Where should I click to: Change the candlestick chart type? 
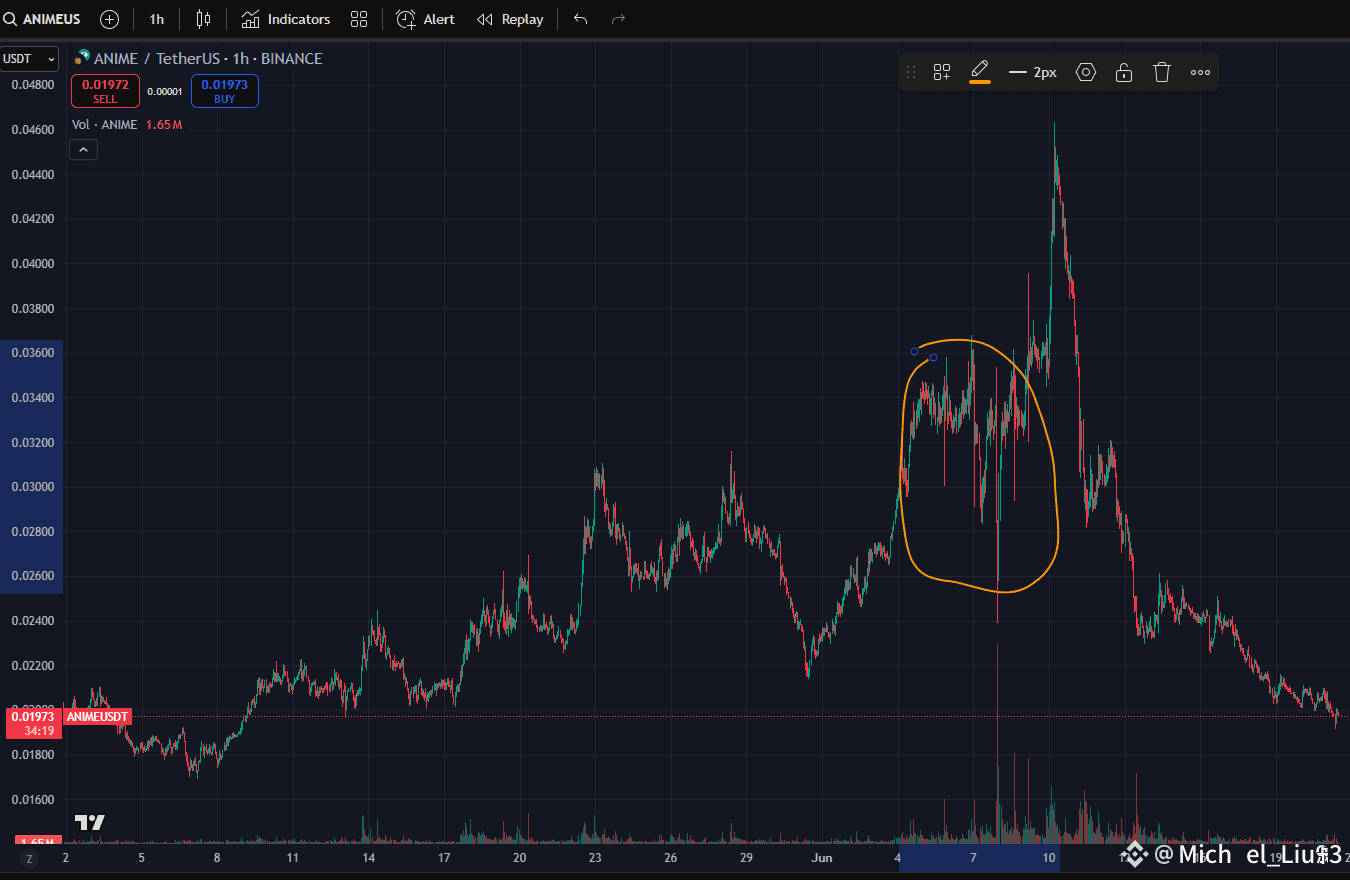(204, 19)
